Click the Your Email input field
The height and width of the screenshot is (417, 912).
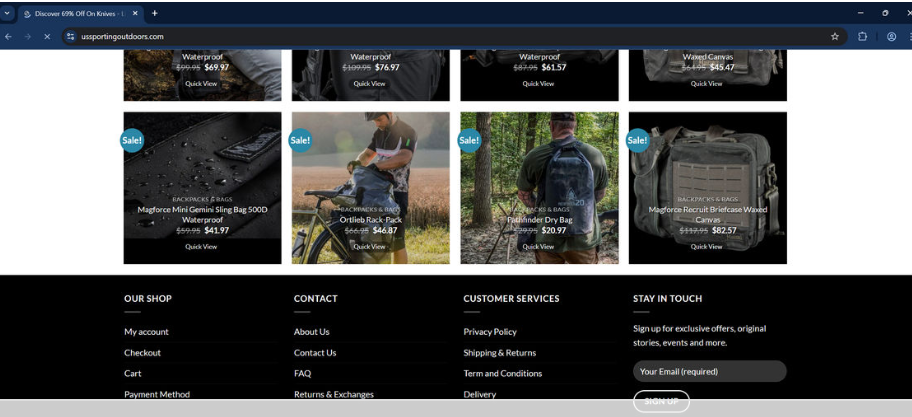[x=709, y=371]
